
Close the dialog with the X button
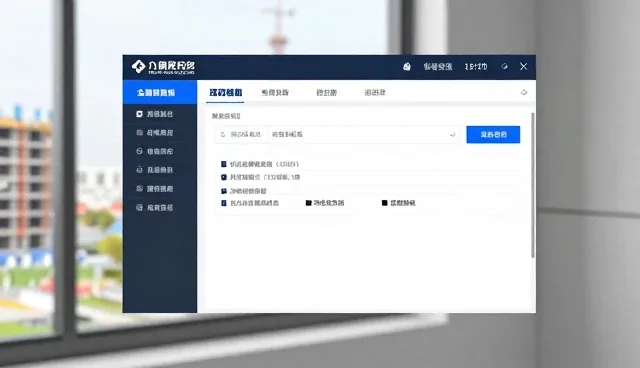[524, 66]
